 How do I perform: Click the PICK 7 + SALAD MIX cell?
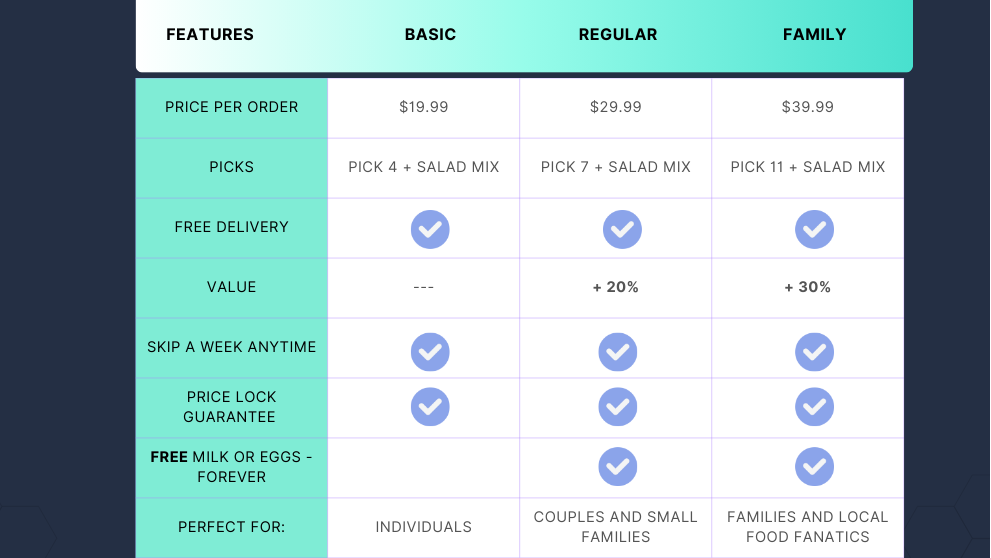[616, 167]
